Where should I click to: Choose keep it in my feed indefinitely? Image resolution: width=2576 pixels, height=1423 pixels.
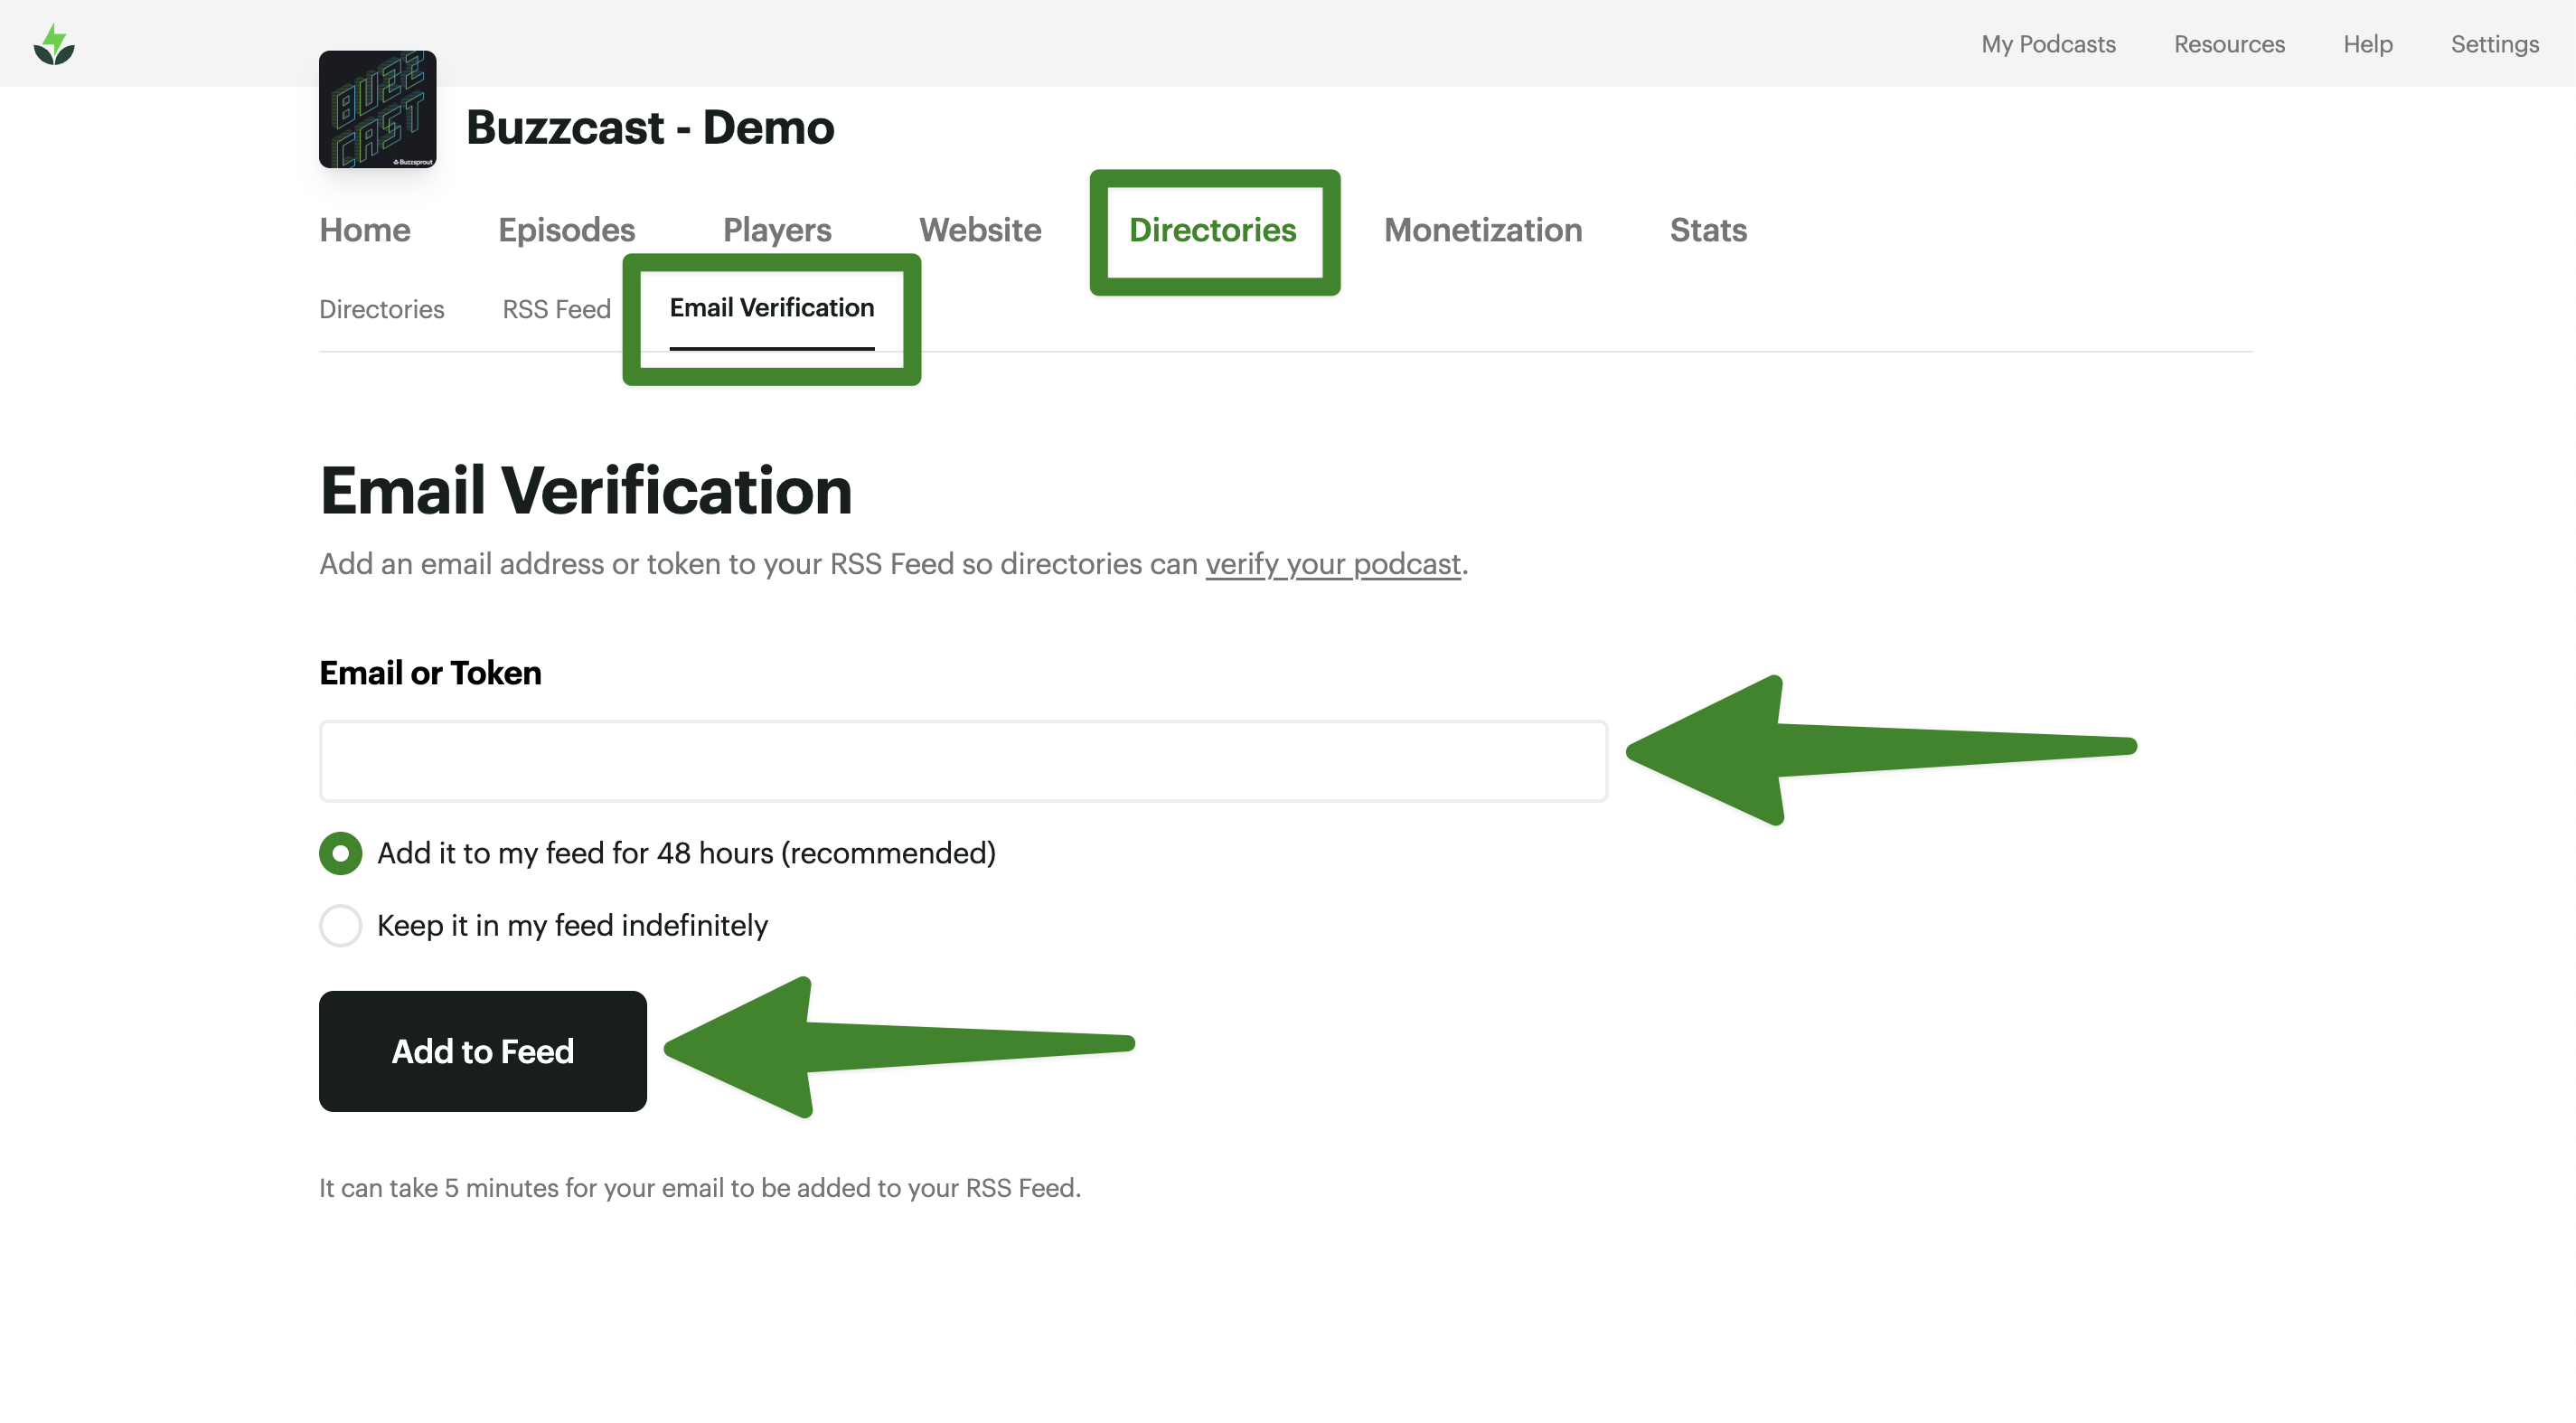coord(340,926)
